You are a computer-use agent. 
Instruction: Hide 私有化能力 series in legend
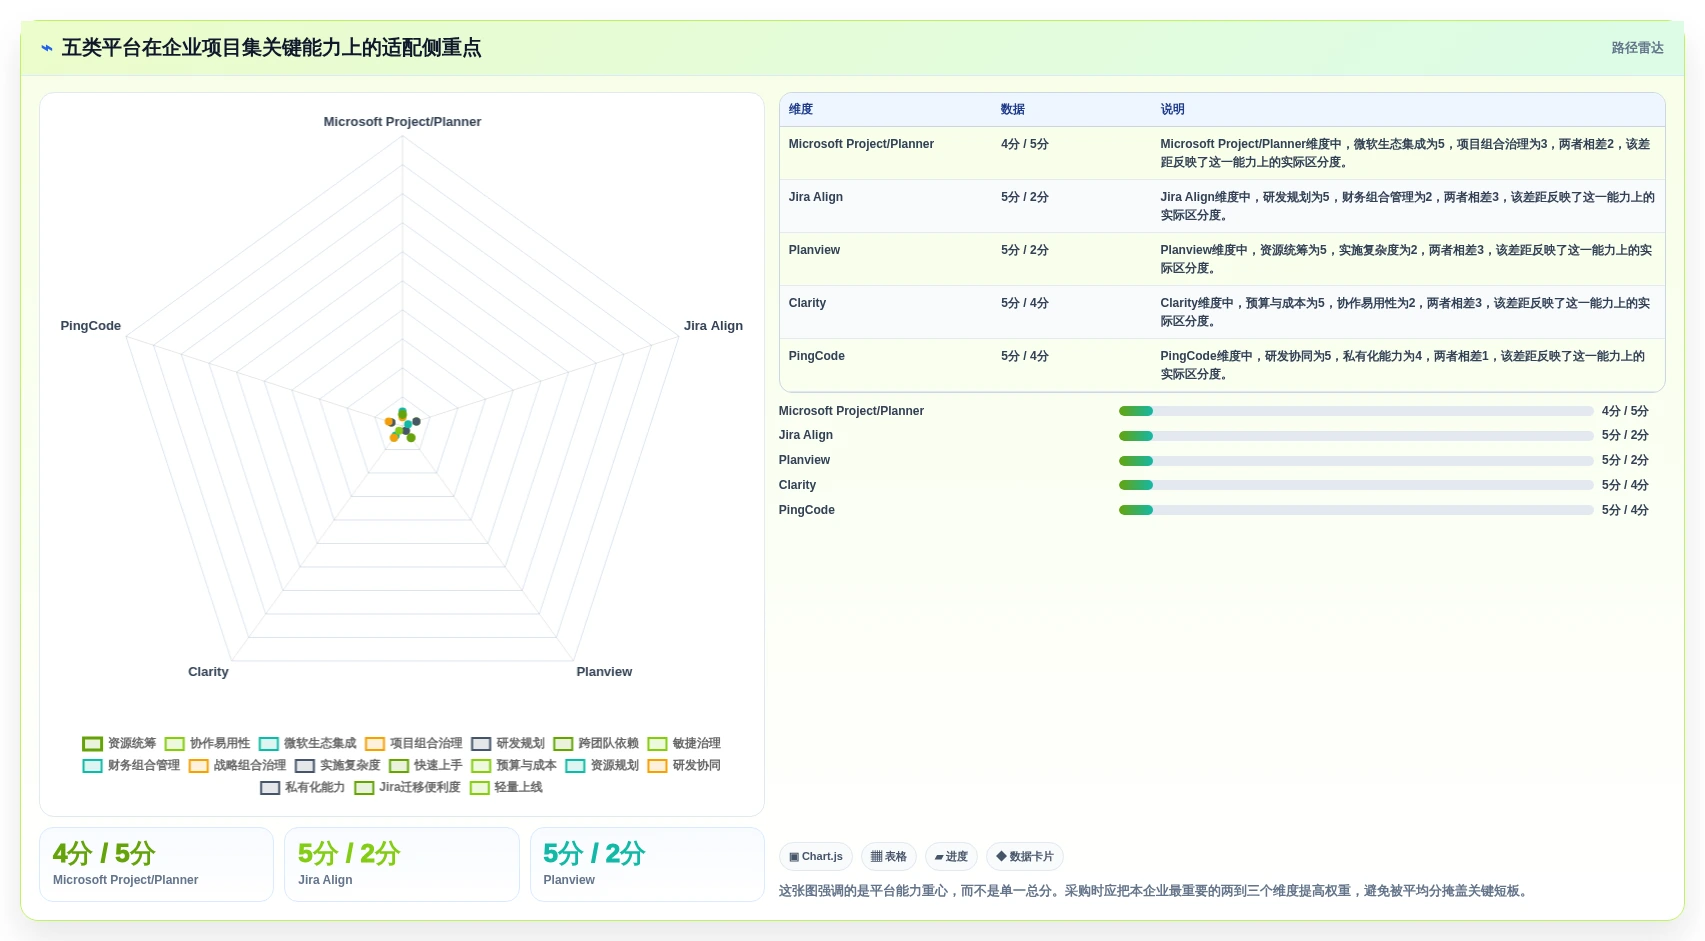302,787
